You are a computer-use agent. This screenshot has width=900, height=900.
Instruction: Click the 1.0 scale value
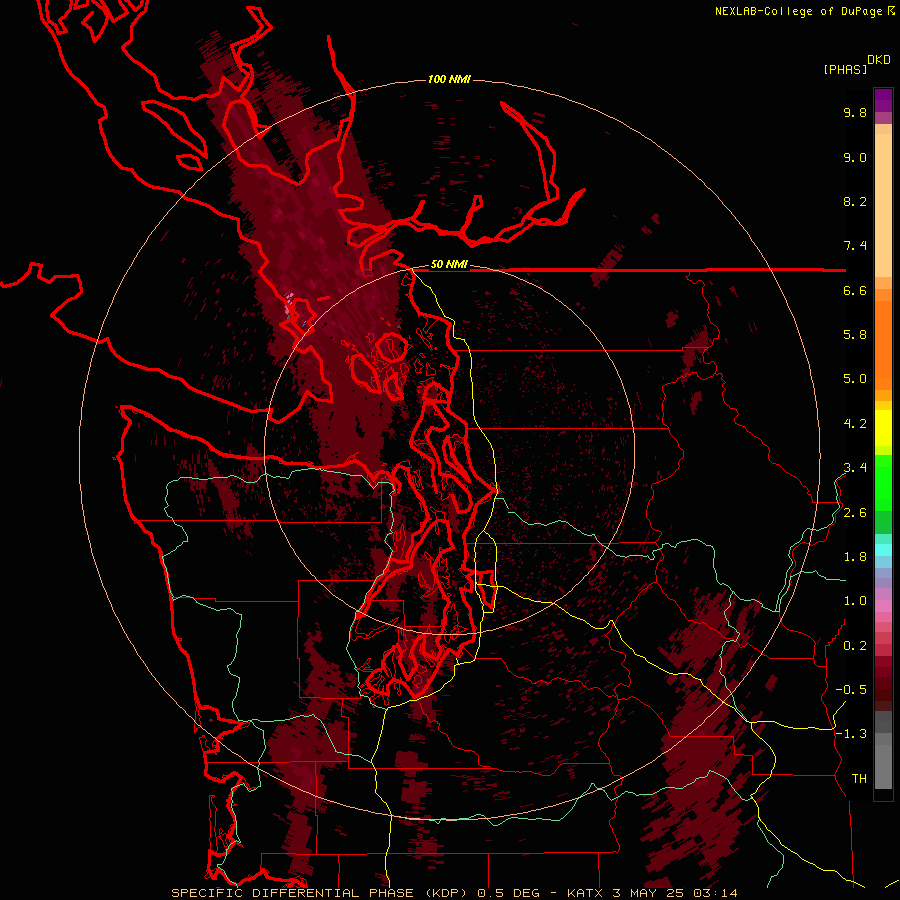click(855, 601)
